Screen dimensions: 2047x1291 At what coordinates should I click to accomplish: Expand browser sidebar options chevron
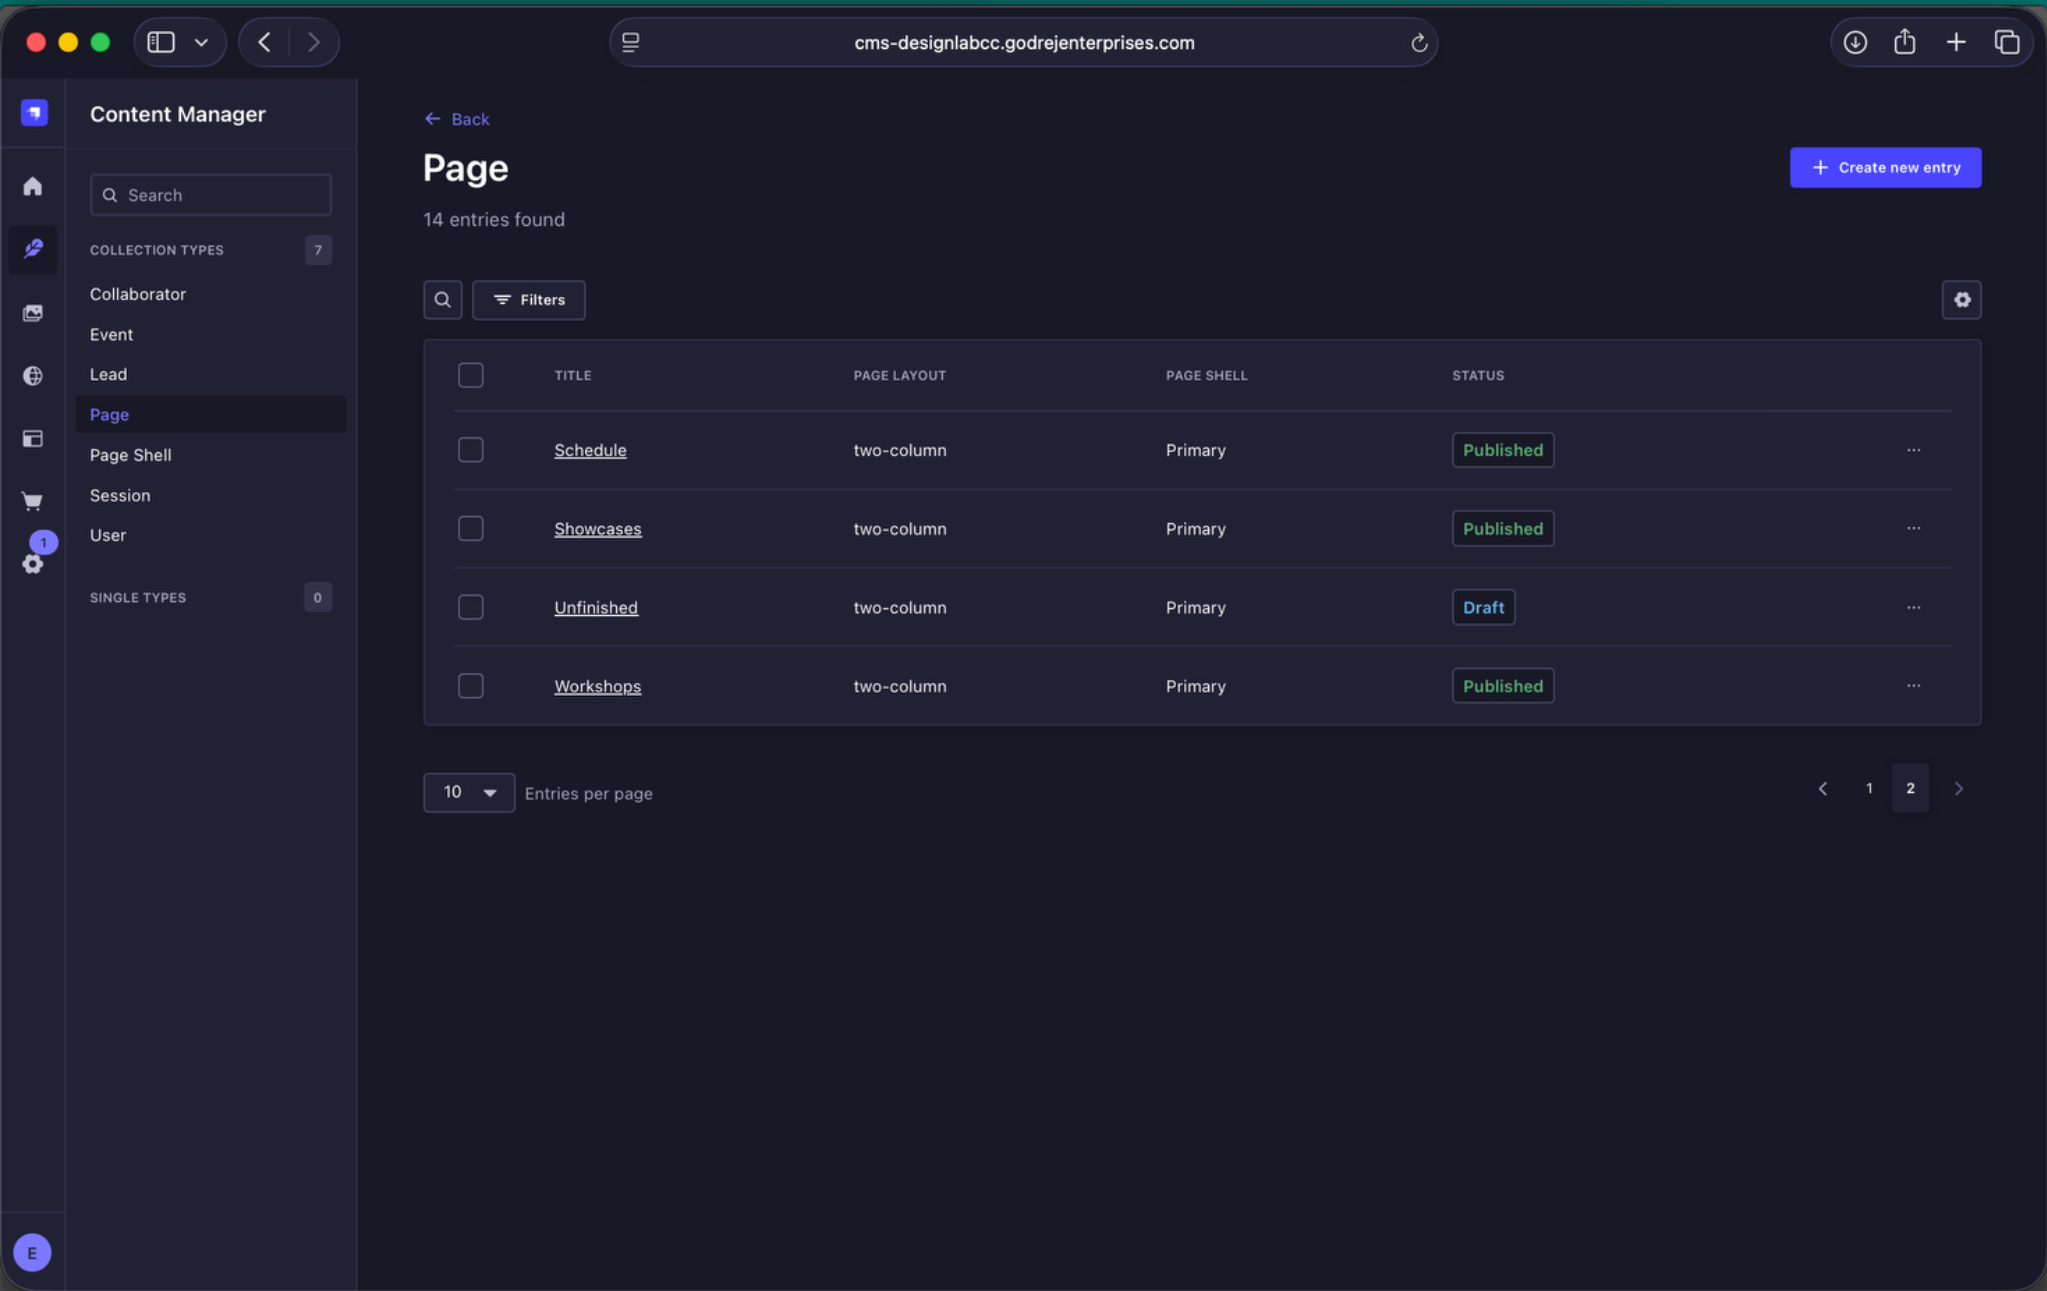coord(201,42)
